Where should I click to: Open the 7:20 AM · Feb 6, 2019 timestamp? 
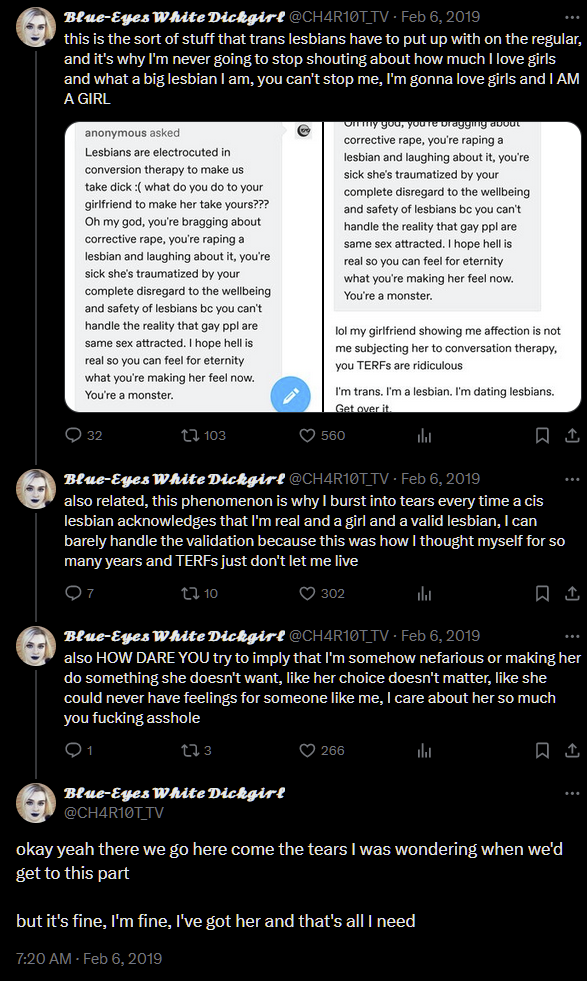coord(89,958)
